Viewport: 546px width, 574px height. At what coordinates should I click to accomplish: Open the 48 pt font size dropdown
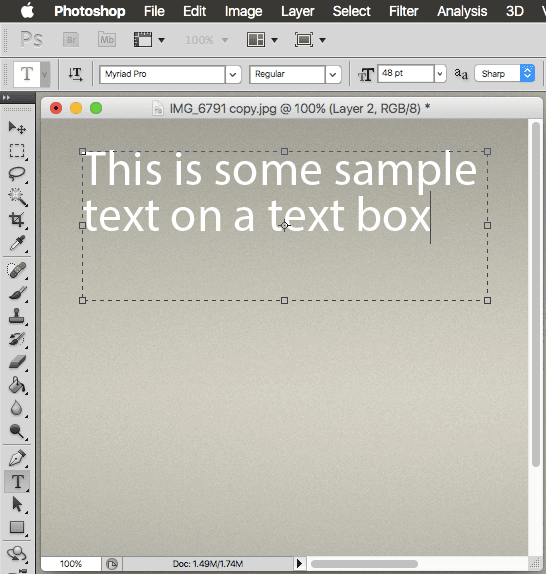[x=440, y=74]
